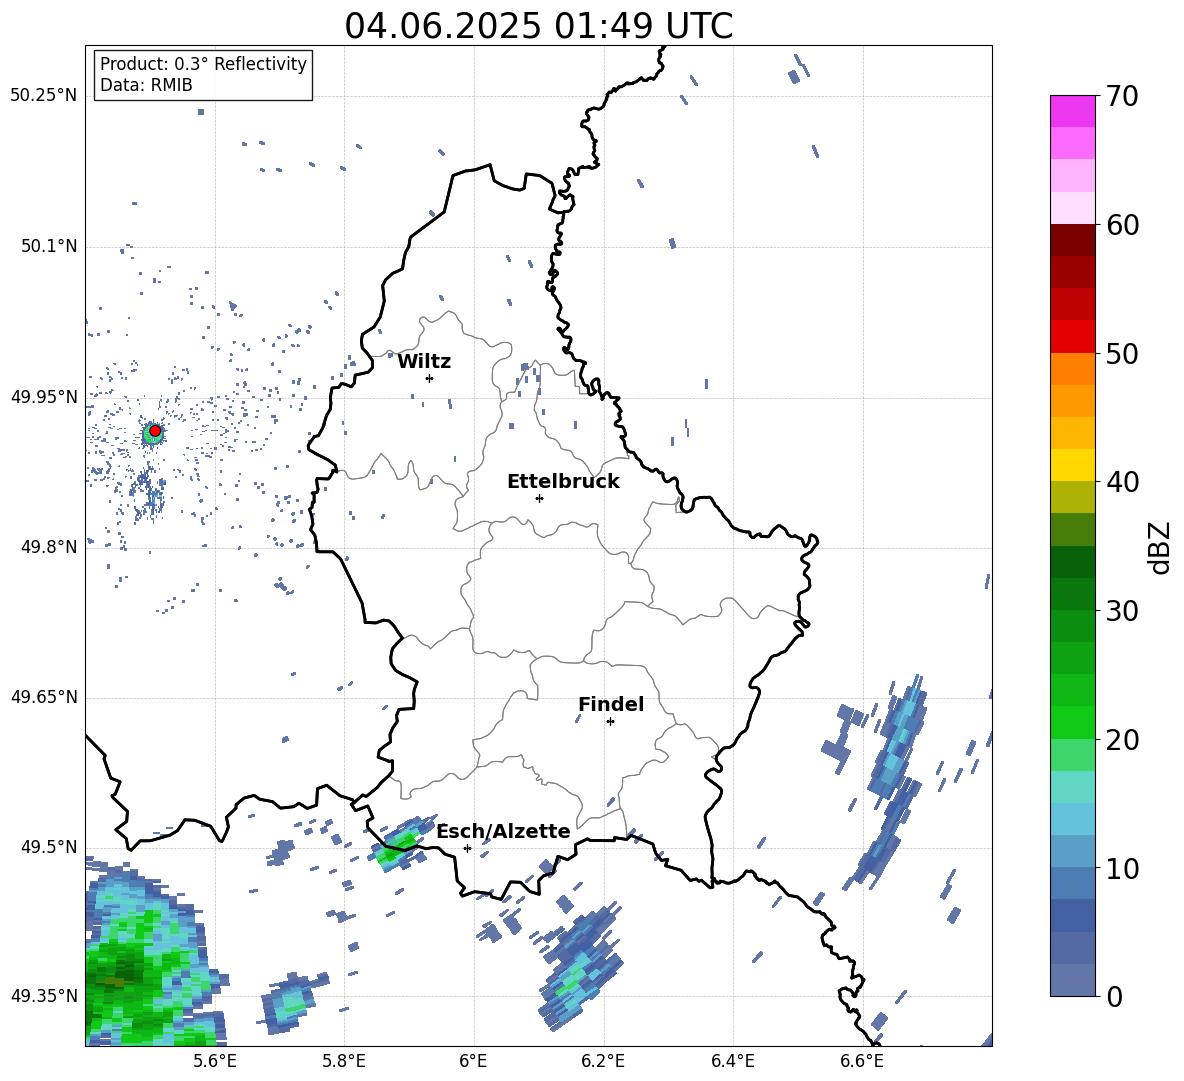This screenshot has width=1184, height=1081.
Task: Click the 49.95°N latitude label
Action: pyautogui.click(x=44, y=397)
